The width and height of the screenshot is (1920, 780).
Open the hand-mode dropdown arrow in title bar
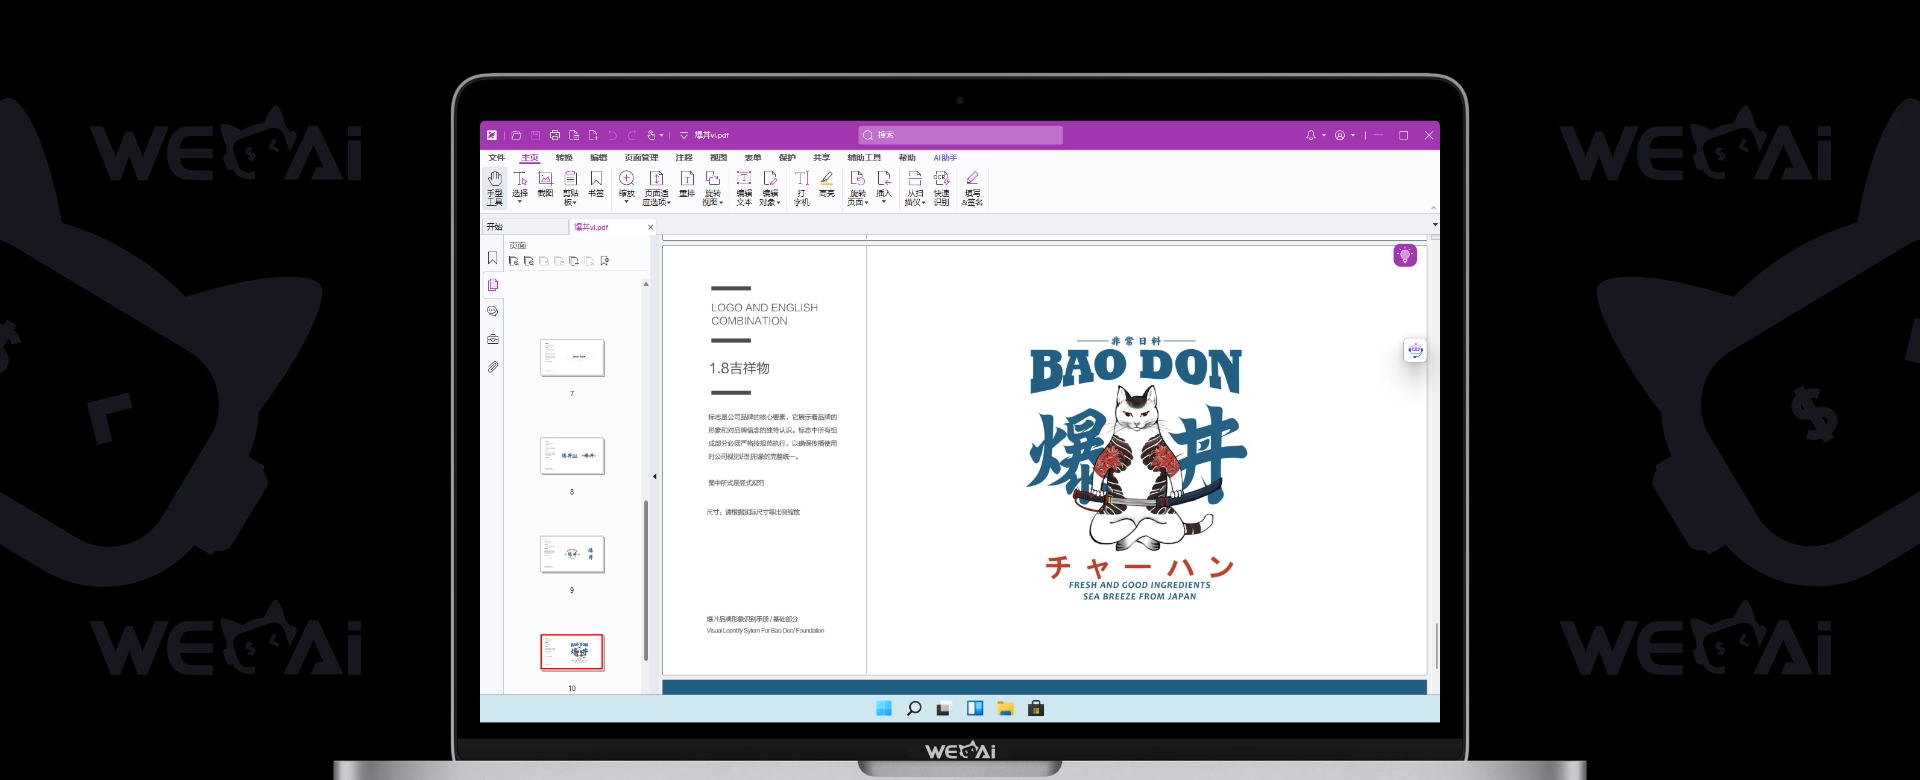(662, 135)
